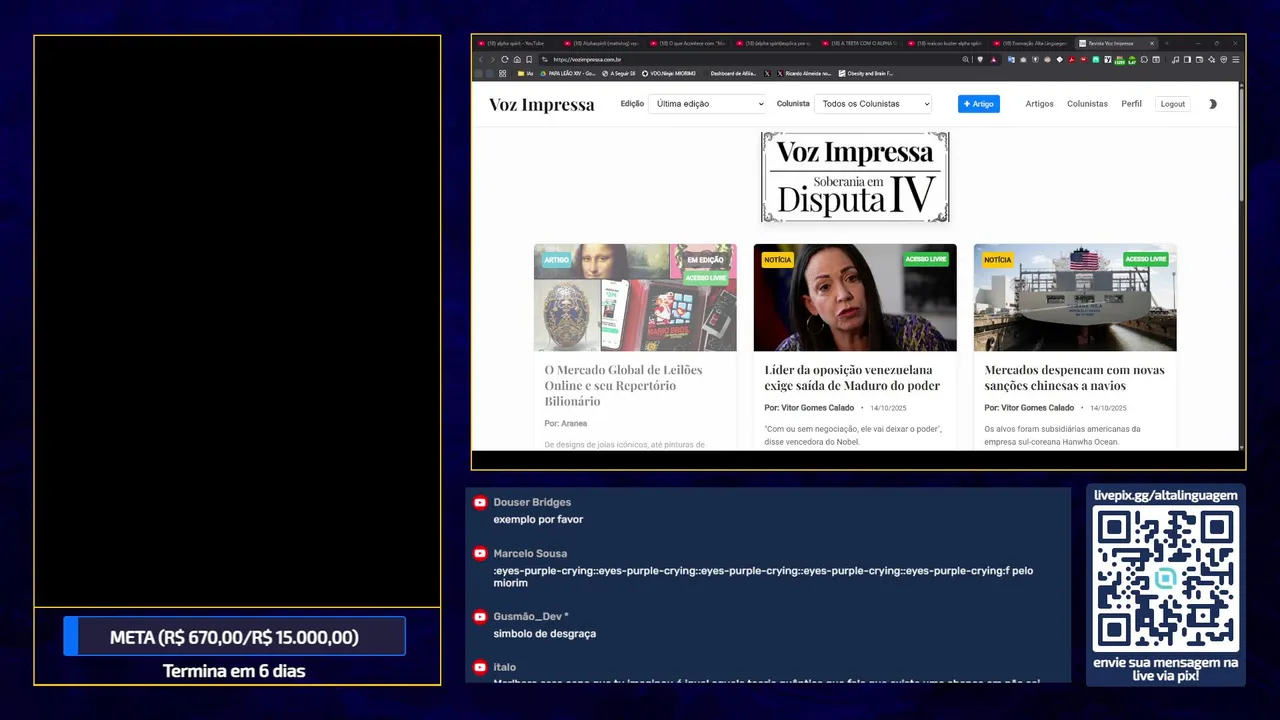Open the Perfil nav link
Image resolution: width=1280 pixels, height=720 pixels.
(1131, 104)
